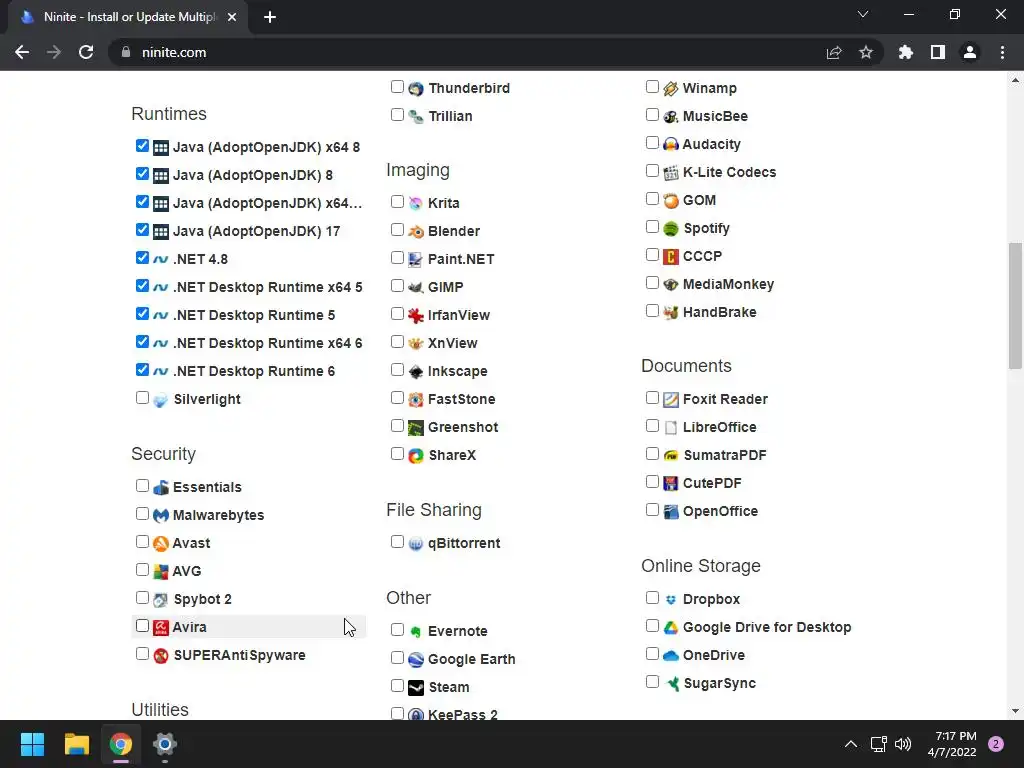Share this page from address bar

834,52
